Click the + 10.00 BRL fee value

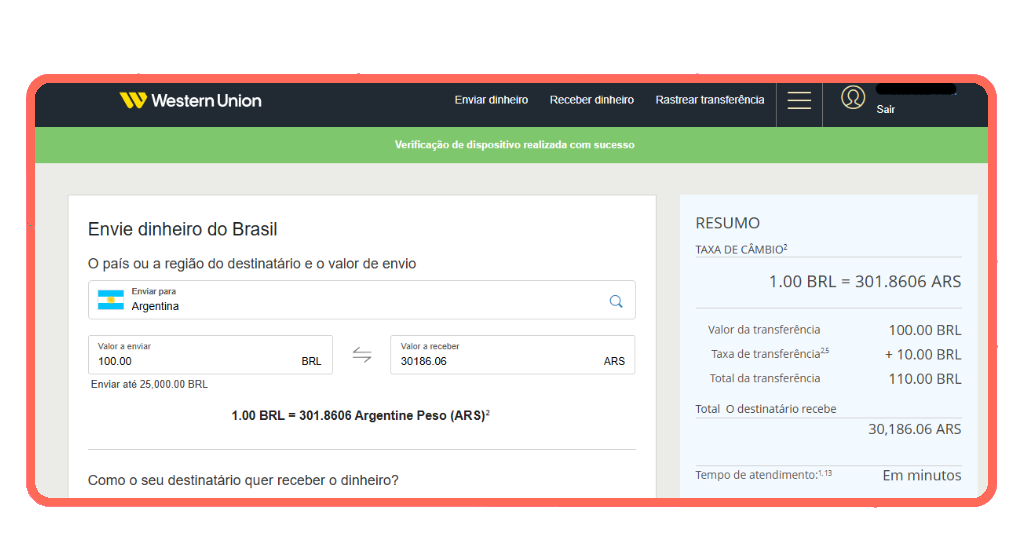[x=923, y=355]
